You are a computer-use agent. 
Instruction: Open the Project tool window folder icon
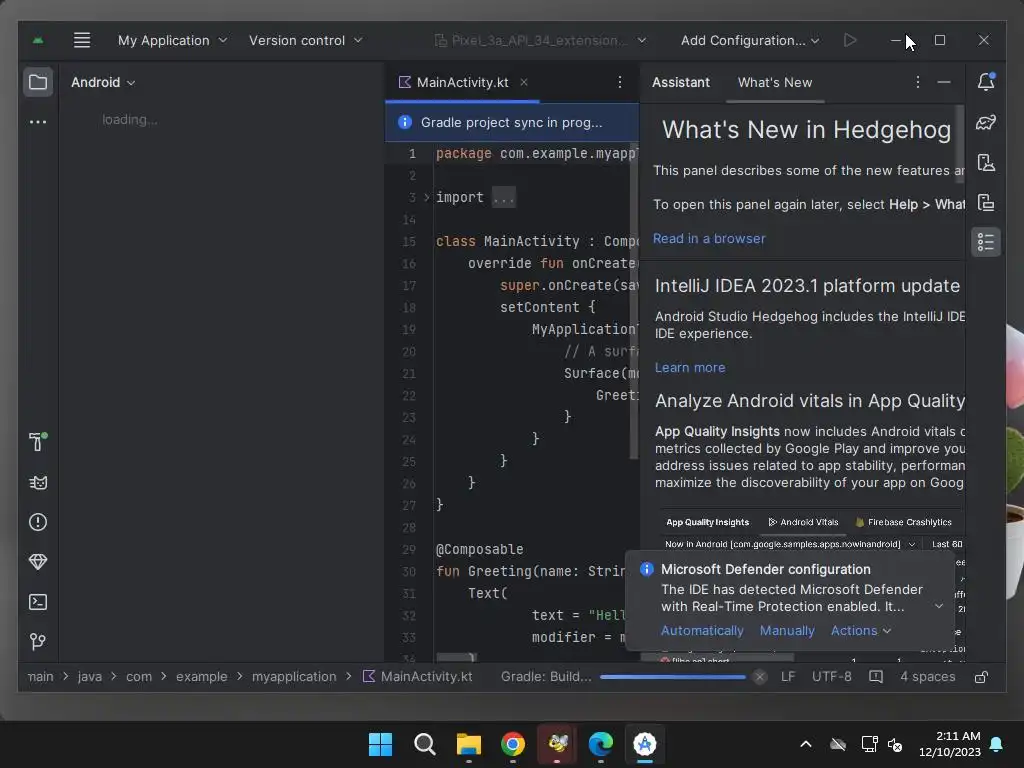tap(38, 82)
